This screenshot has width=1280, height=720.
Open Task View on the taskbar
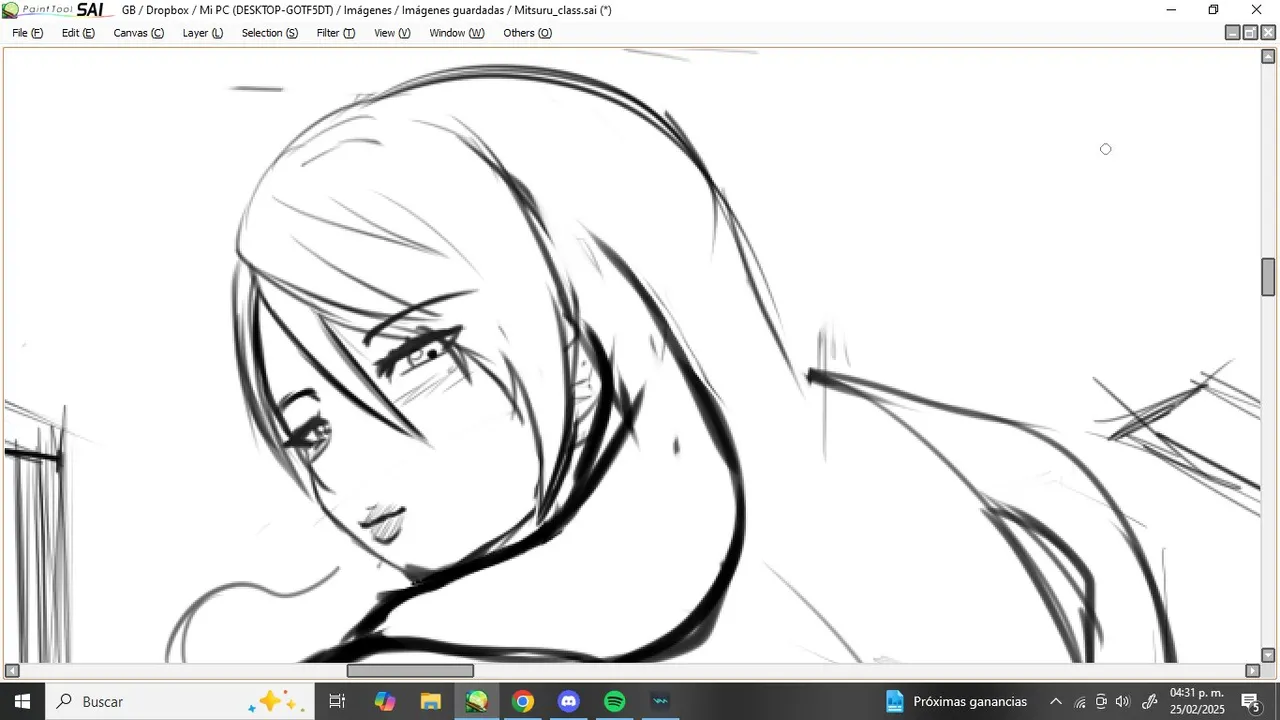[338, 701]
